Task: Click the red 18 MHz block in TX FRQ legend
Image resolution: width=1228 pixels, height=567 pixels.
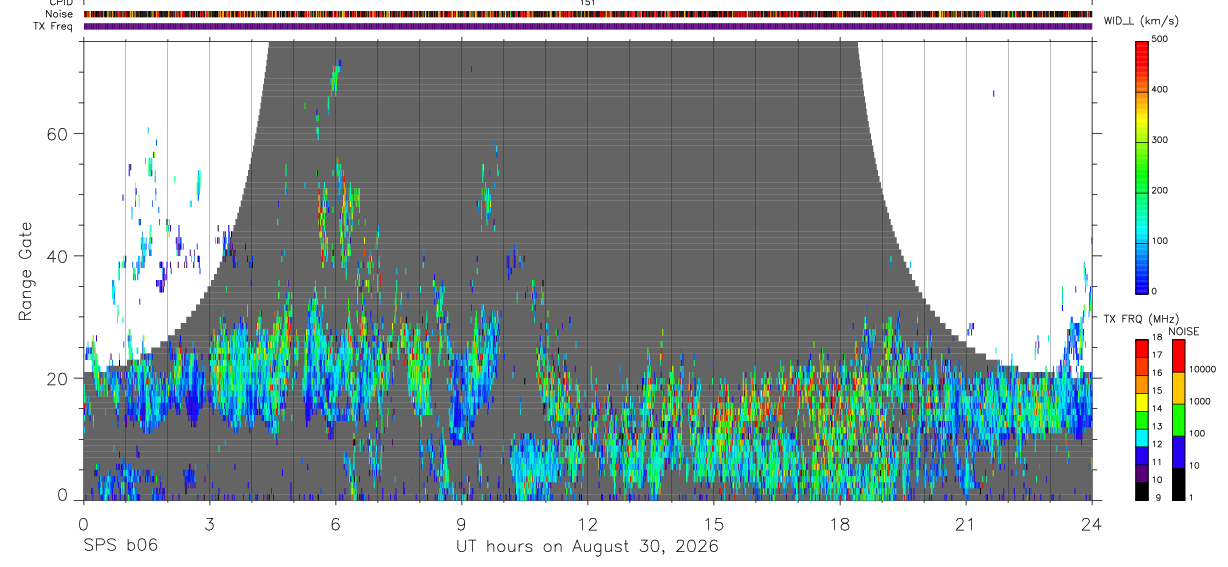Action: 1142,347
